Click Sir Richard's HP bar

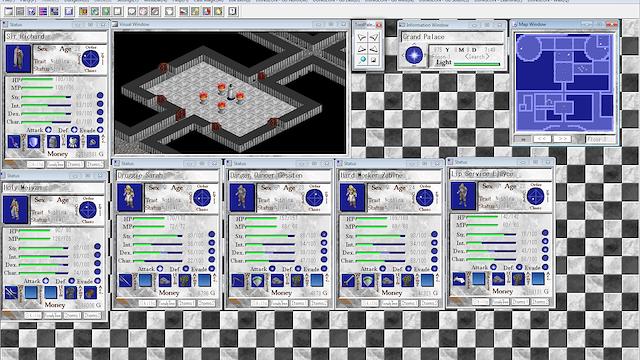click(x=38, y=79)
